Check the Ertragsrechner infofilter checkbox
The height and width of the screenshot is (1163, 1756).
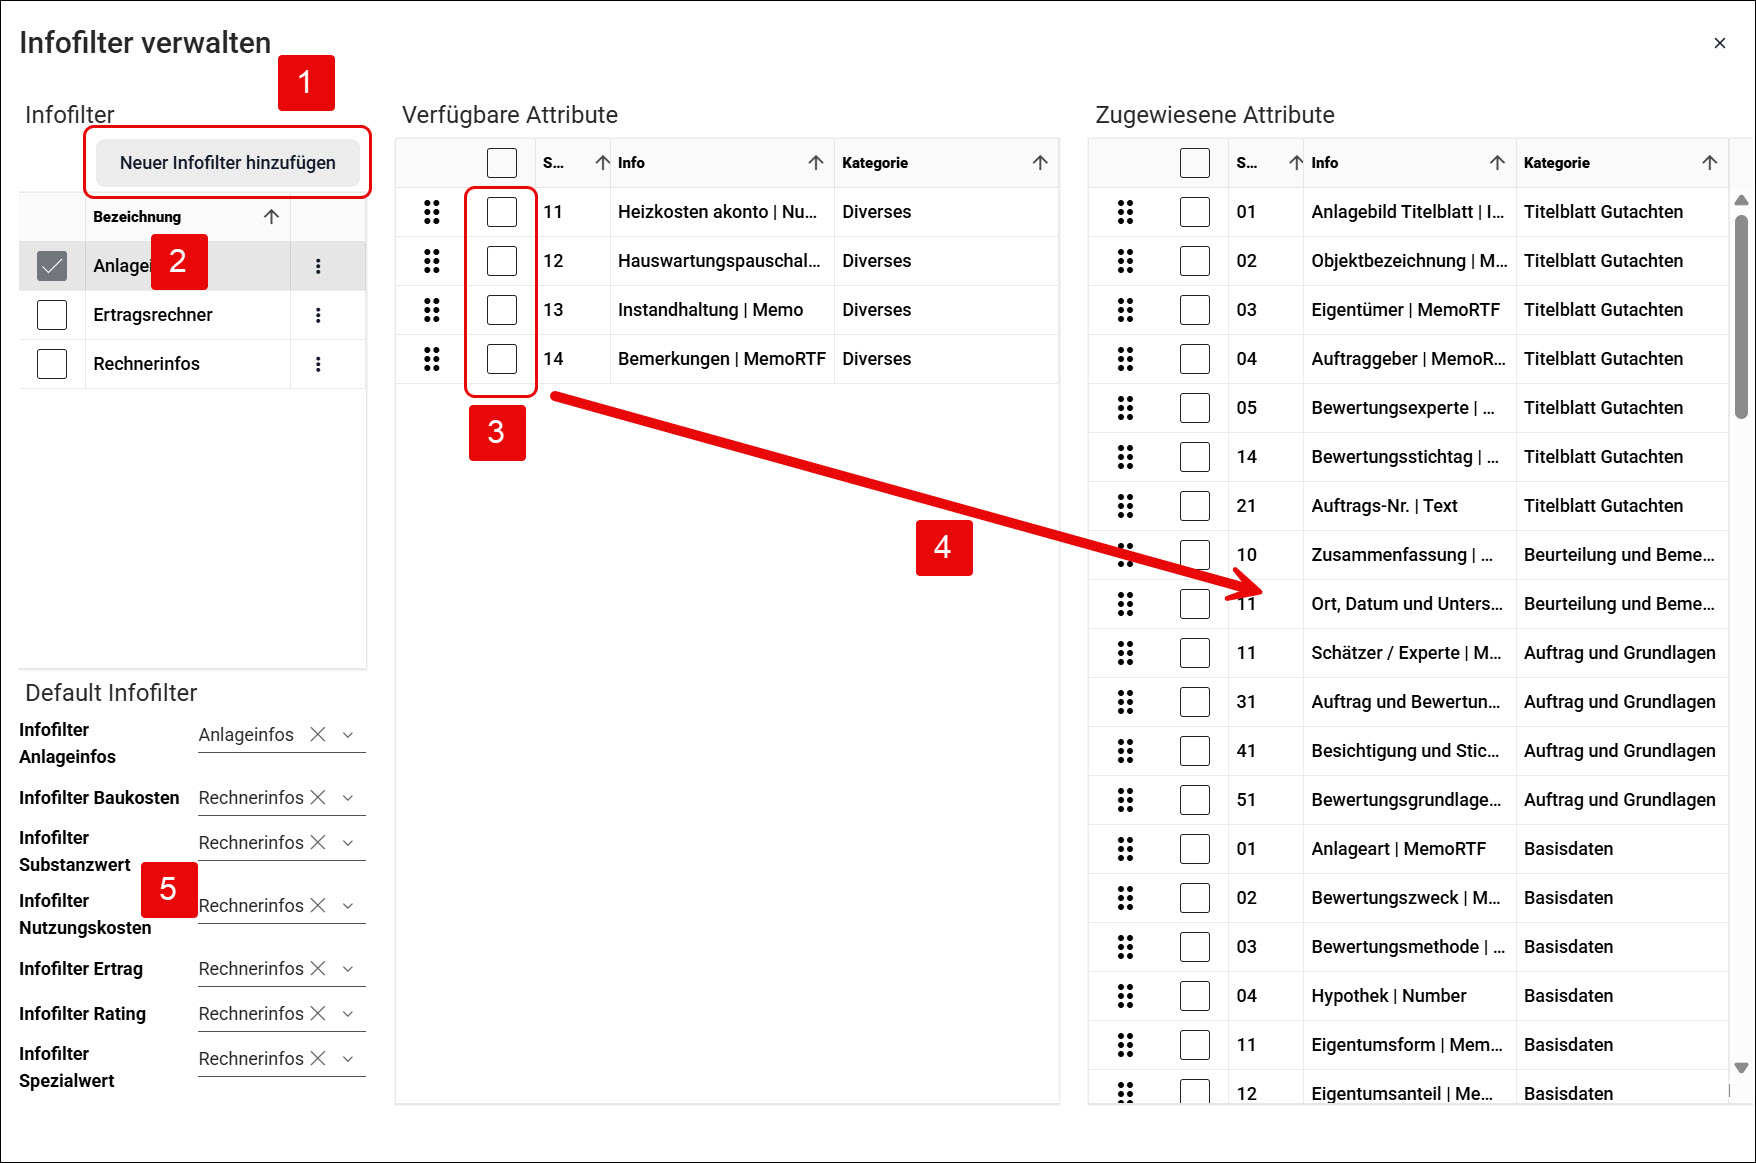tap(52, 315)
